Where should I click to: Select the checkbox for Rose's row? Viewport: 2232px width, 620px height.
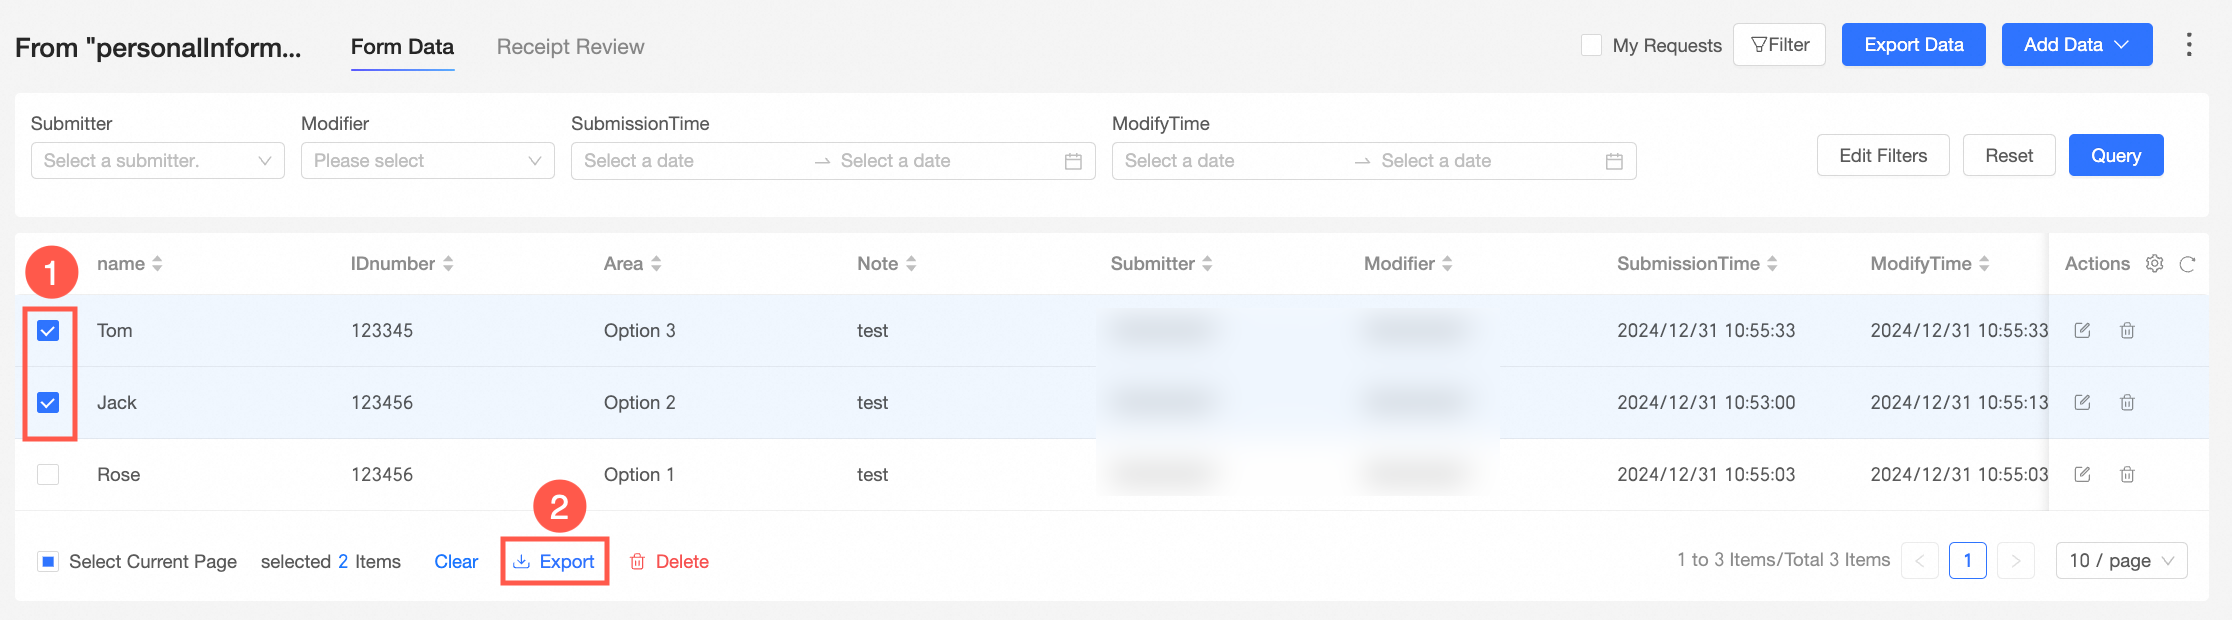pos(48,475)
